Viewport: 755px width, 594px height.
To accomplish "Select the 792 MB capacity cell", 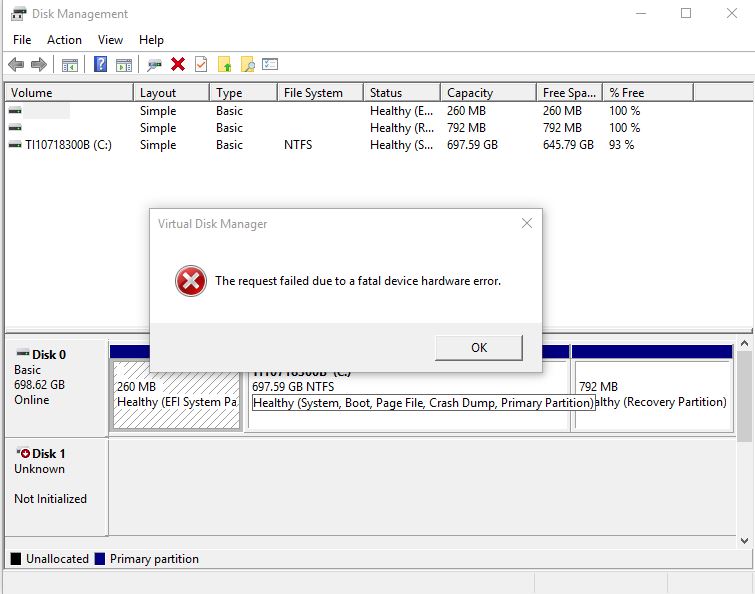I will pyautogui.click(x=466, y=128).
